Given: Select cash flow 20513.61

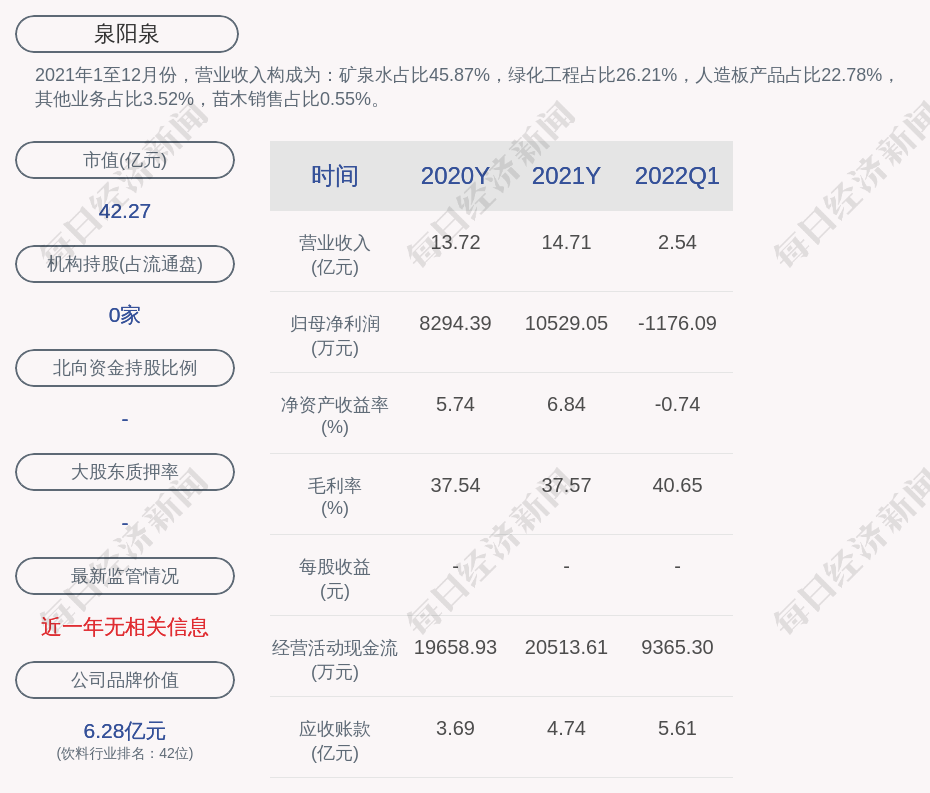Looking at the screenshot, I should coord(566,647).
